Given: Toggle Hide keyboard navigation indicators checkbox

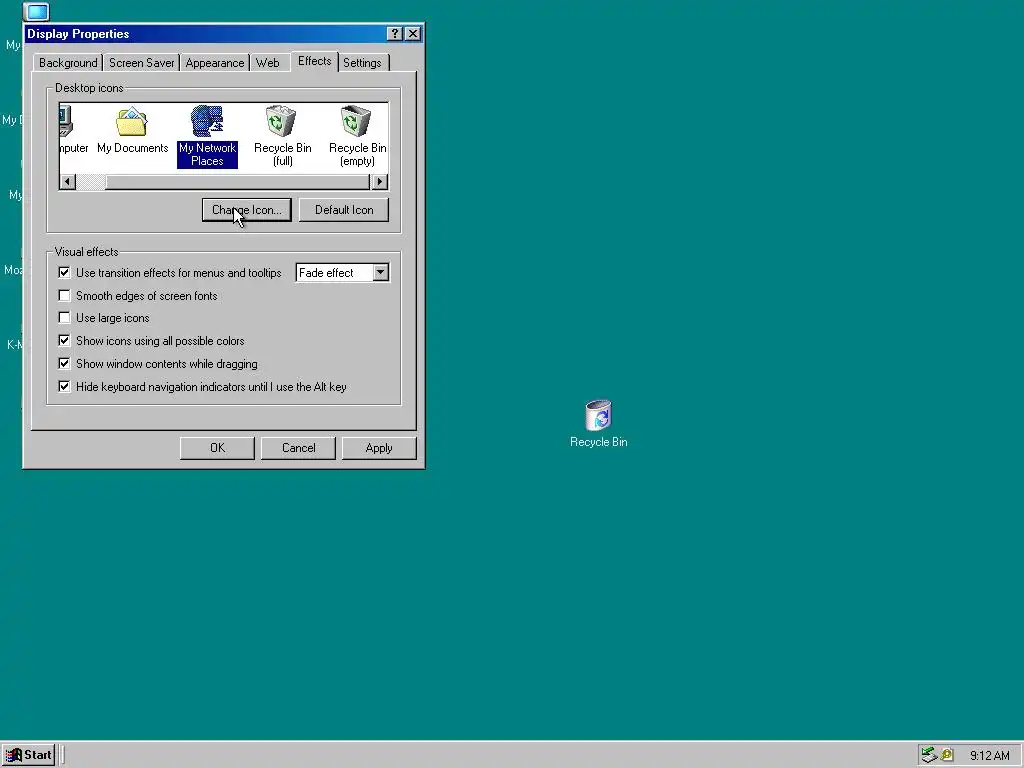Looking at the screenshot, I should coord(64,387).
